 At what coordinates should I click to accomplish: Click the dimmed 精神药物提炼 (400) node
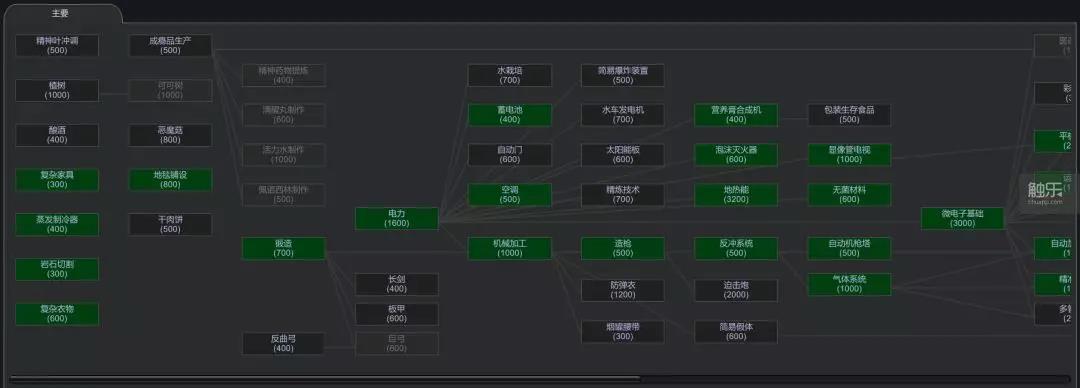tap(284, 75)
